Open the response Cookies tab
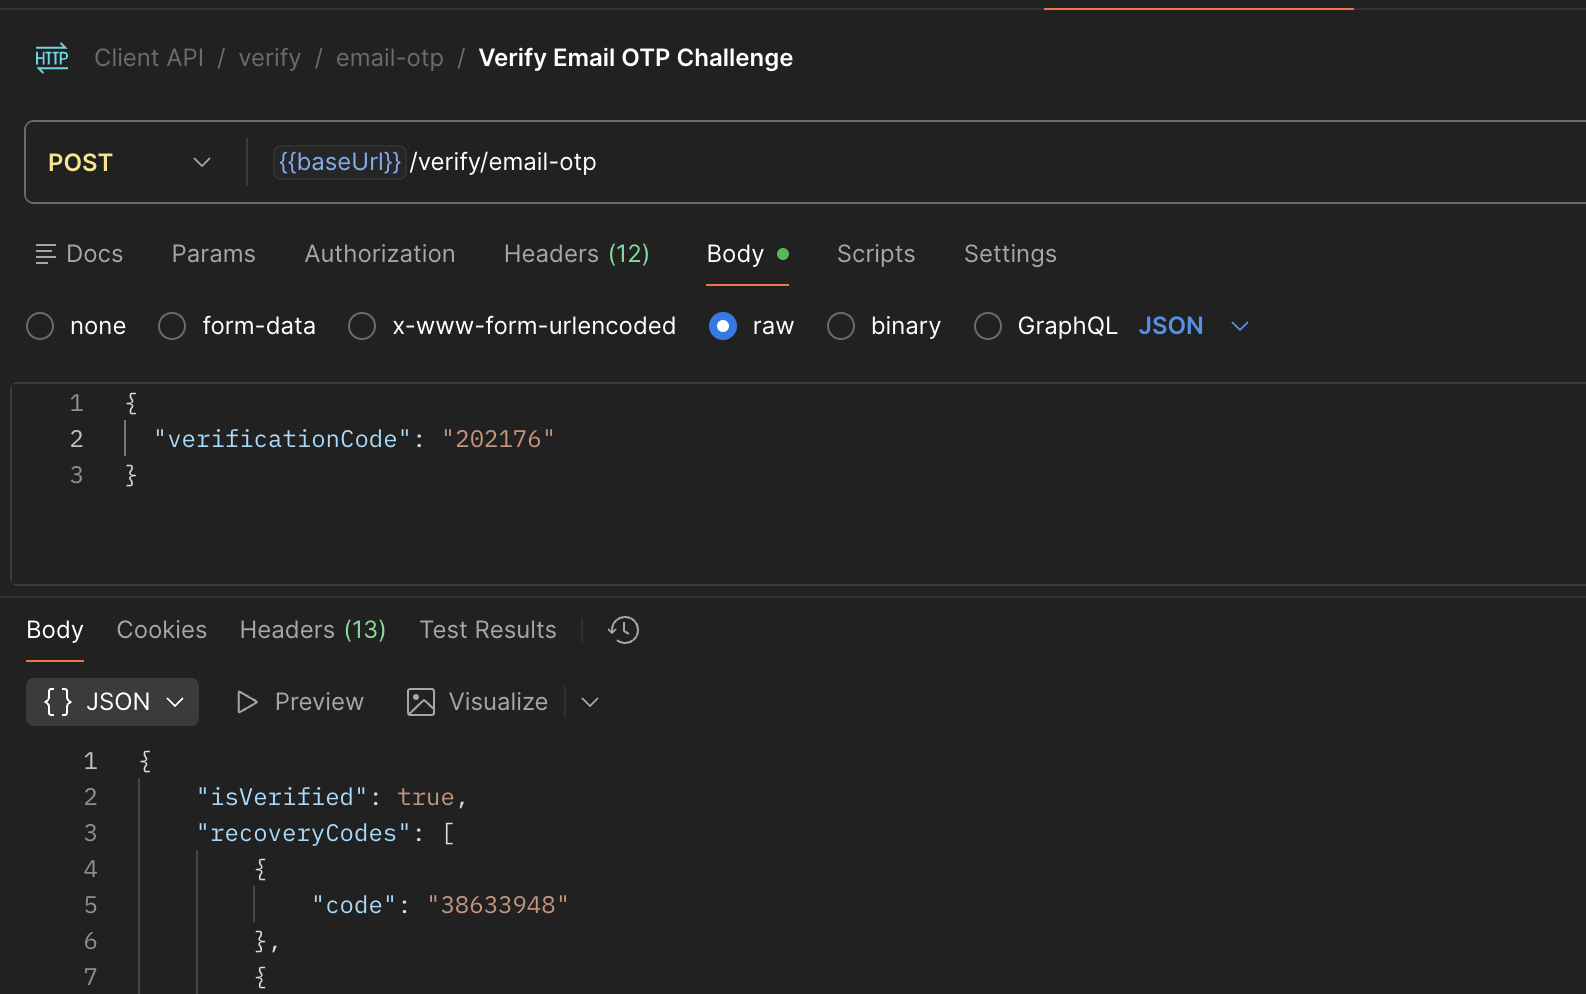This screenshot has width=1586, height=994. coord(162,630)
